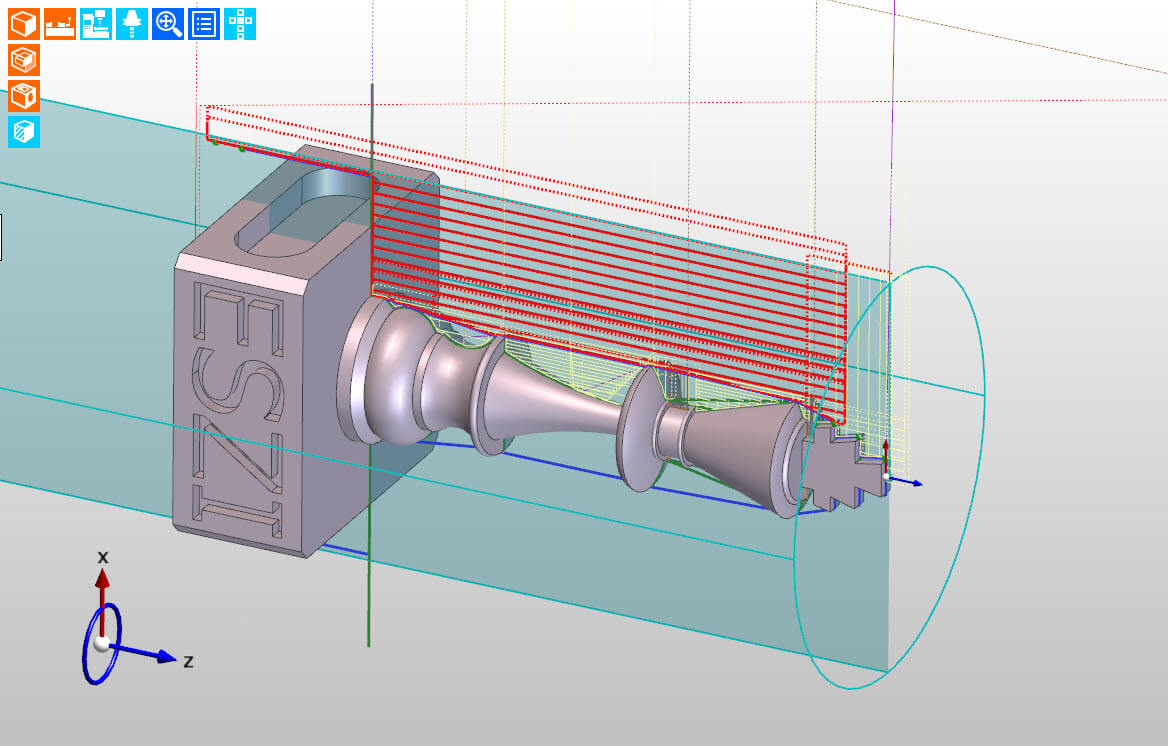
Task: Expand the collapsed panel handle at left edge
Action: (x=1, y=237)
